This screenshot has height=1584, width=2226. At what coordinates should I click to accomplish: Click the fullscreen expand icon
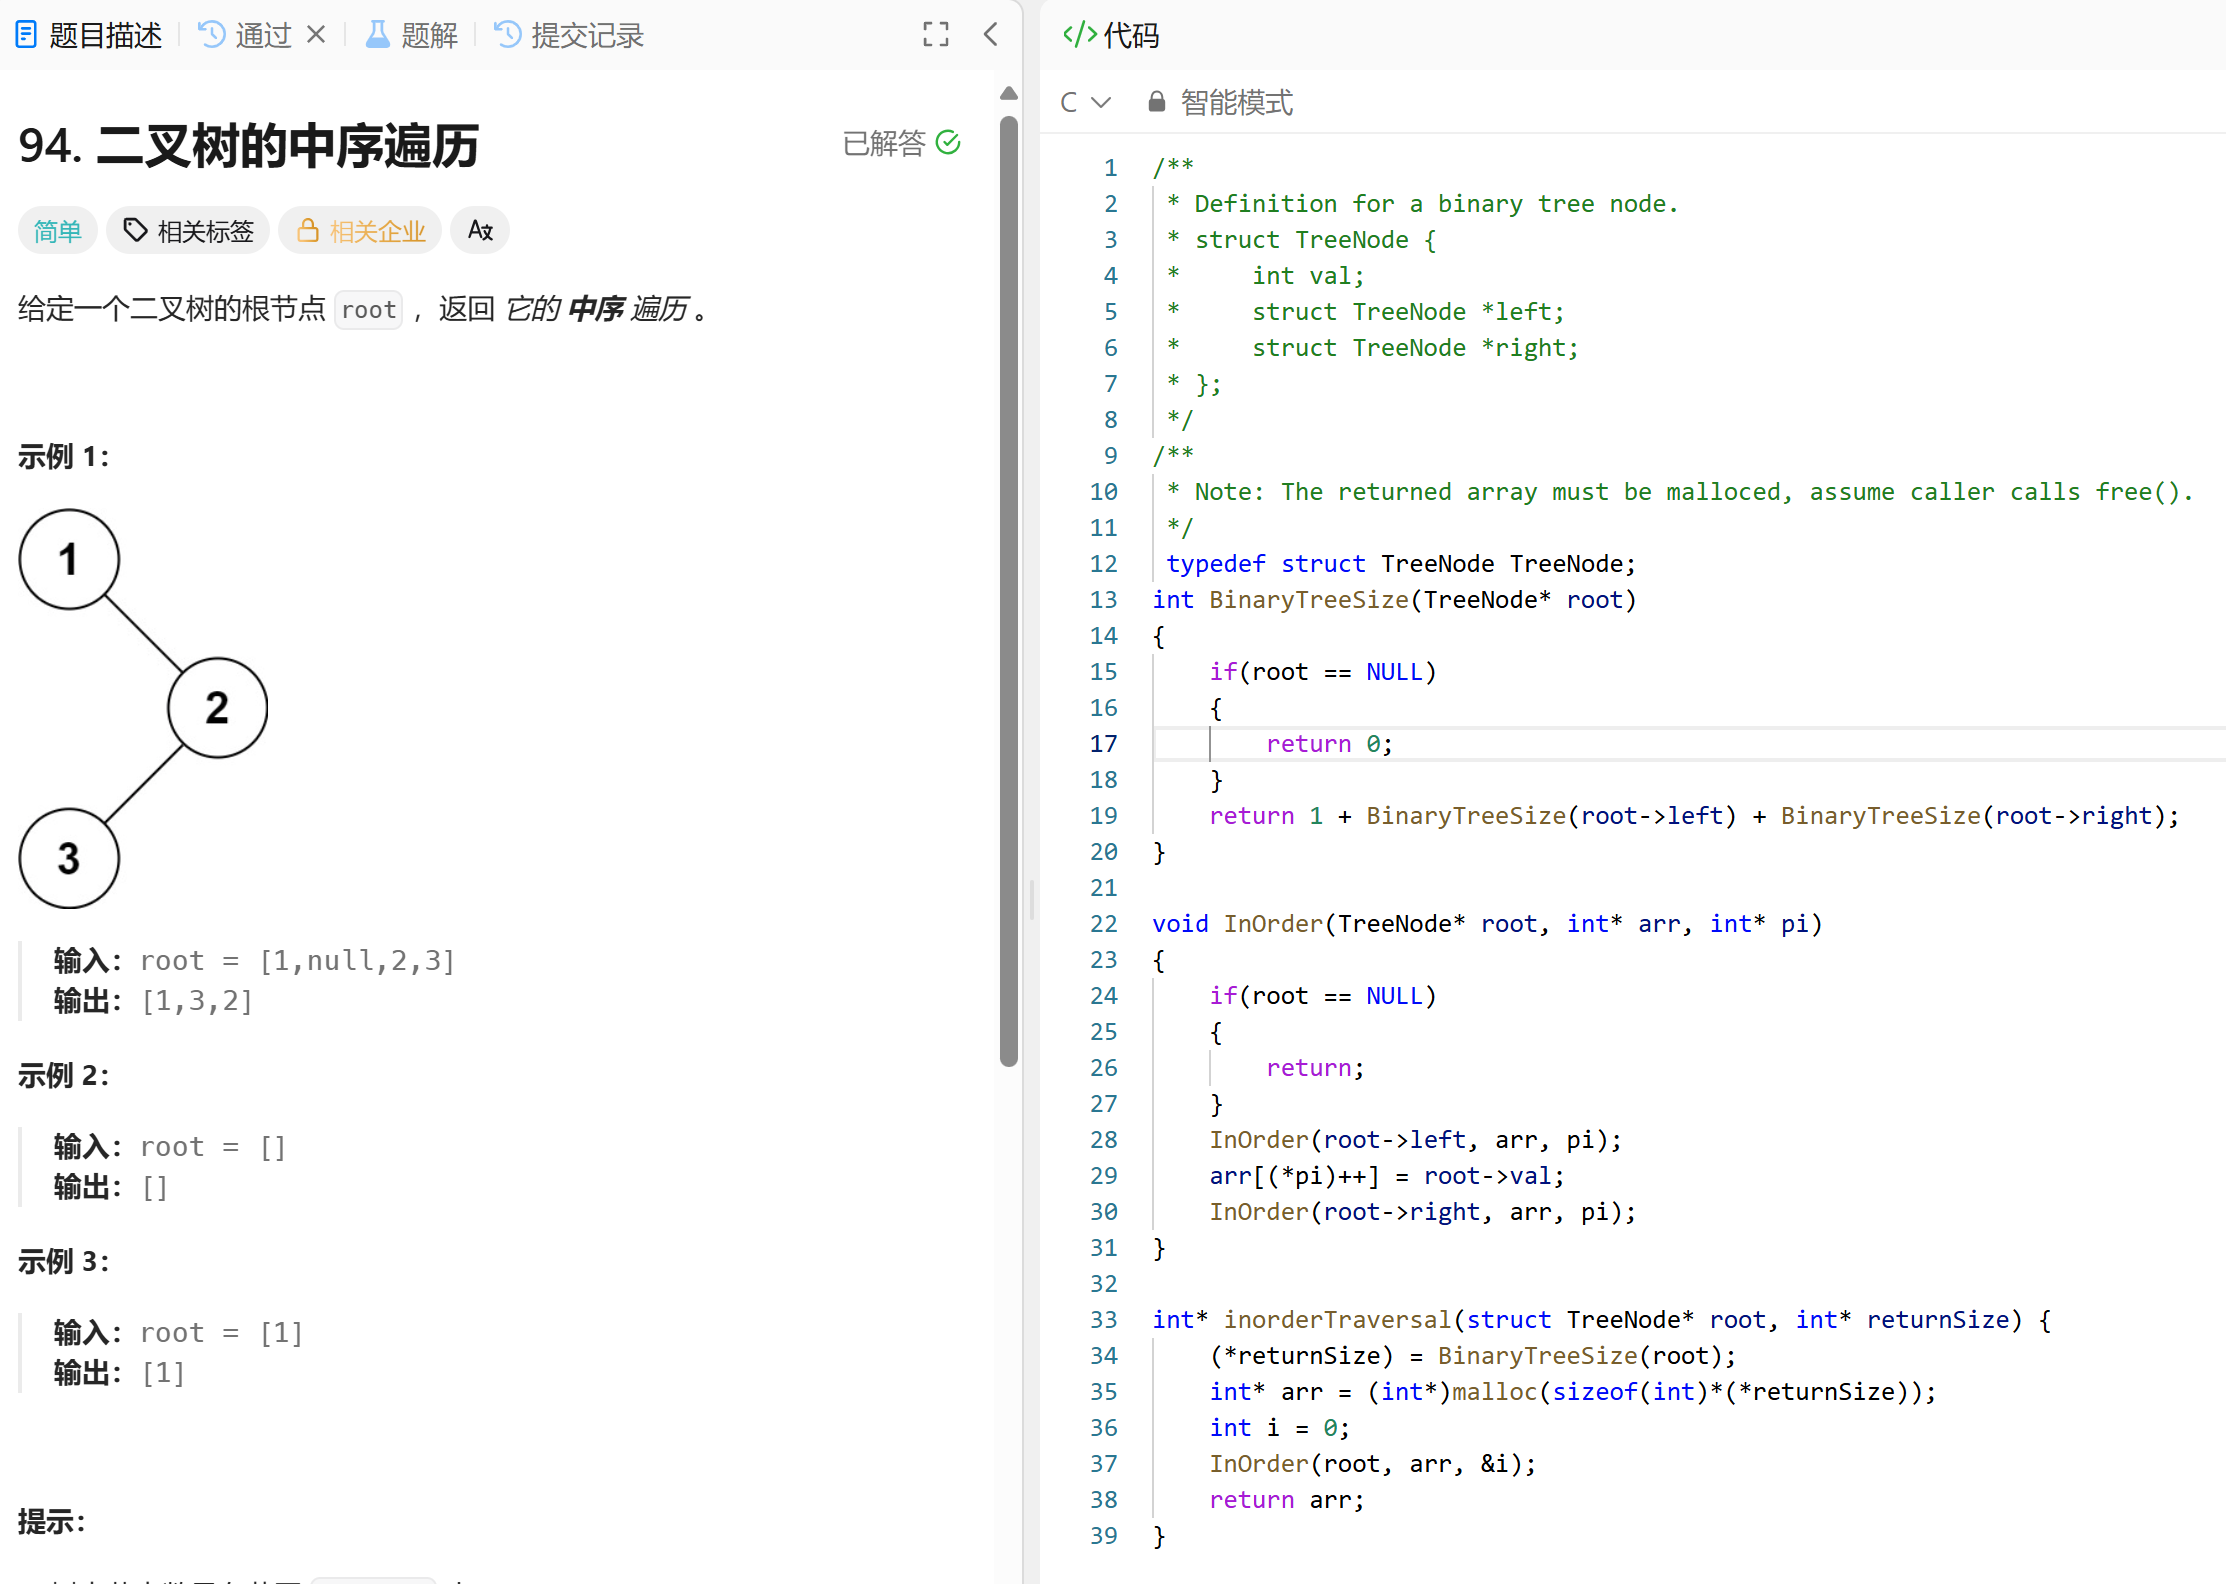coord(935,35)
